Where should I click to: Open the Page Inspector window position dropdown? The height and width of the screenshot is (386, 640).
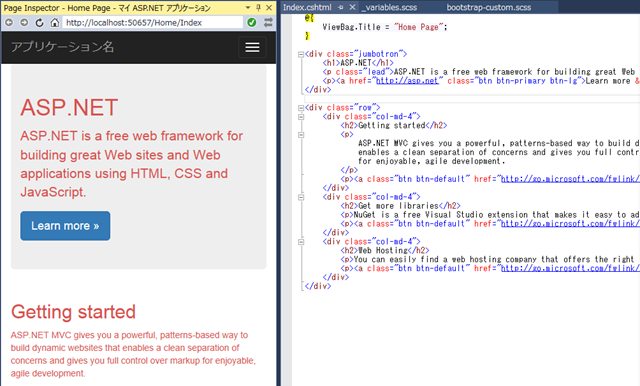pos(247,8)
